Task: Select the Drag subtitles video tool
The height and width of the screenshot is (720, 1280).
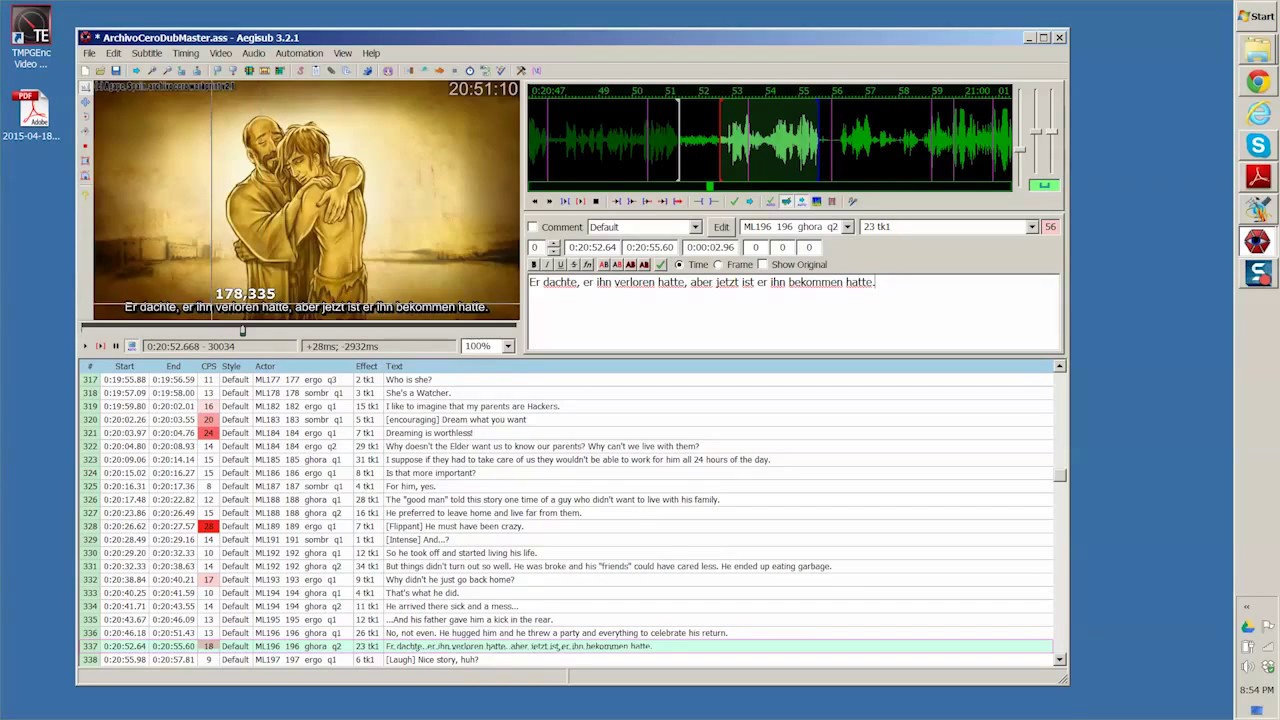Action: [85, 101]
